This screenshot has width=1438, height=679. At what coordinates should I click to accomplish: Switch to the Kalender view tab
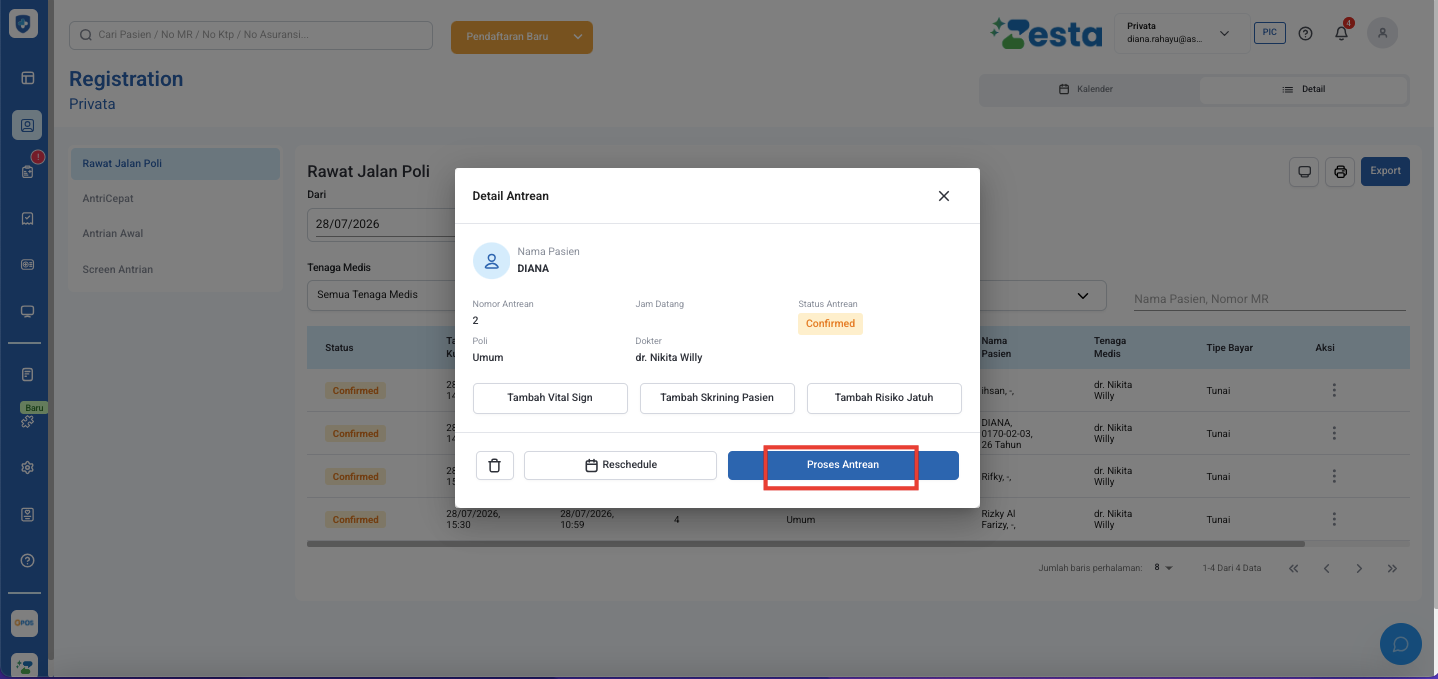(1086, 89)
